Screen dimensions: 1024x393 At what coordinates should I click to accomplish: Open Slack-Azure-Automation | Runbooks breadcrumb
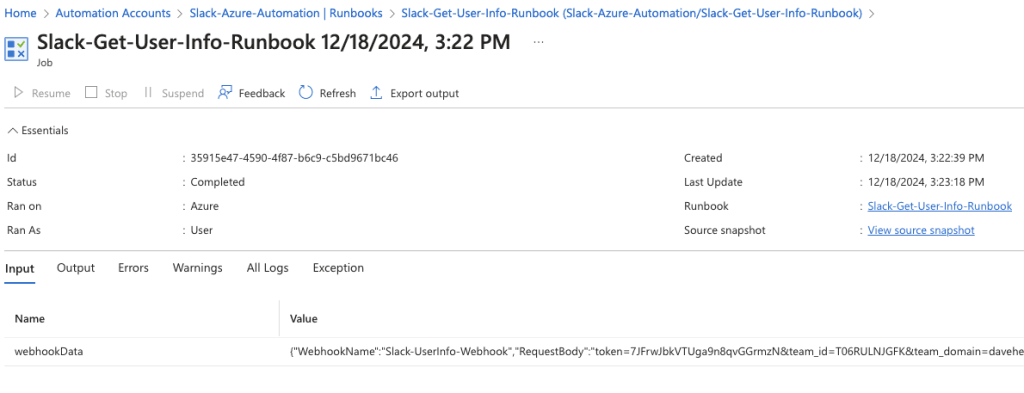[x=286, y=13]
